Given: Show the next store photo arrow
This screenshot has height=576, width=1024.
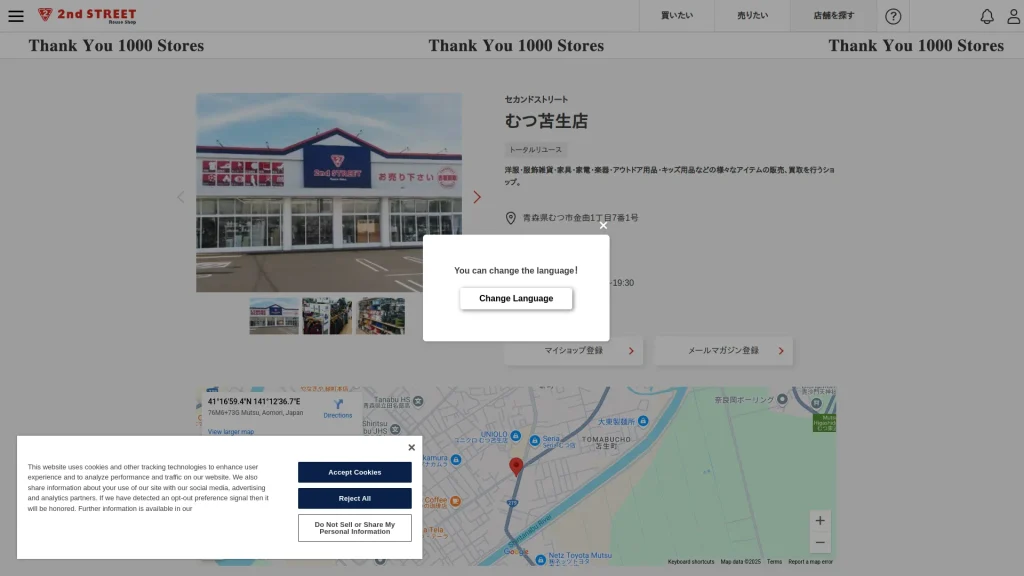Looking at the screenshot, I should click(x=477, y=197).
